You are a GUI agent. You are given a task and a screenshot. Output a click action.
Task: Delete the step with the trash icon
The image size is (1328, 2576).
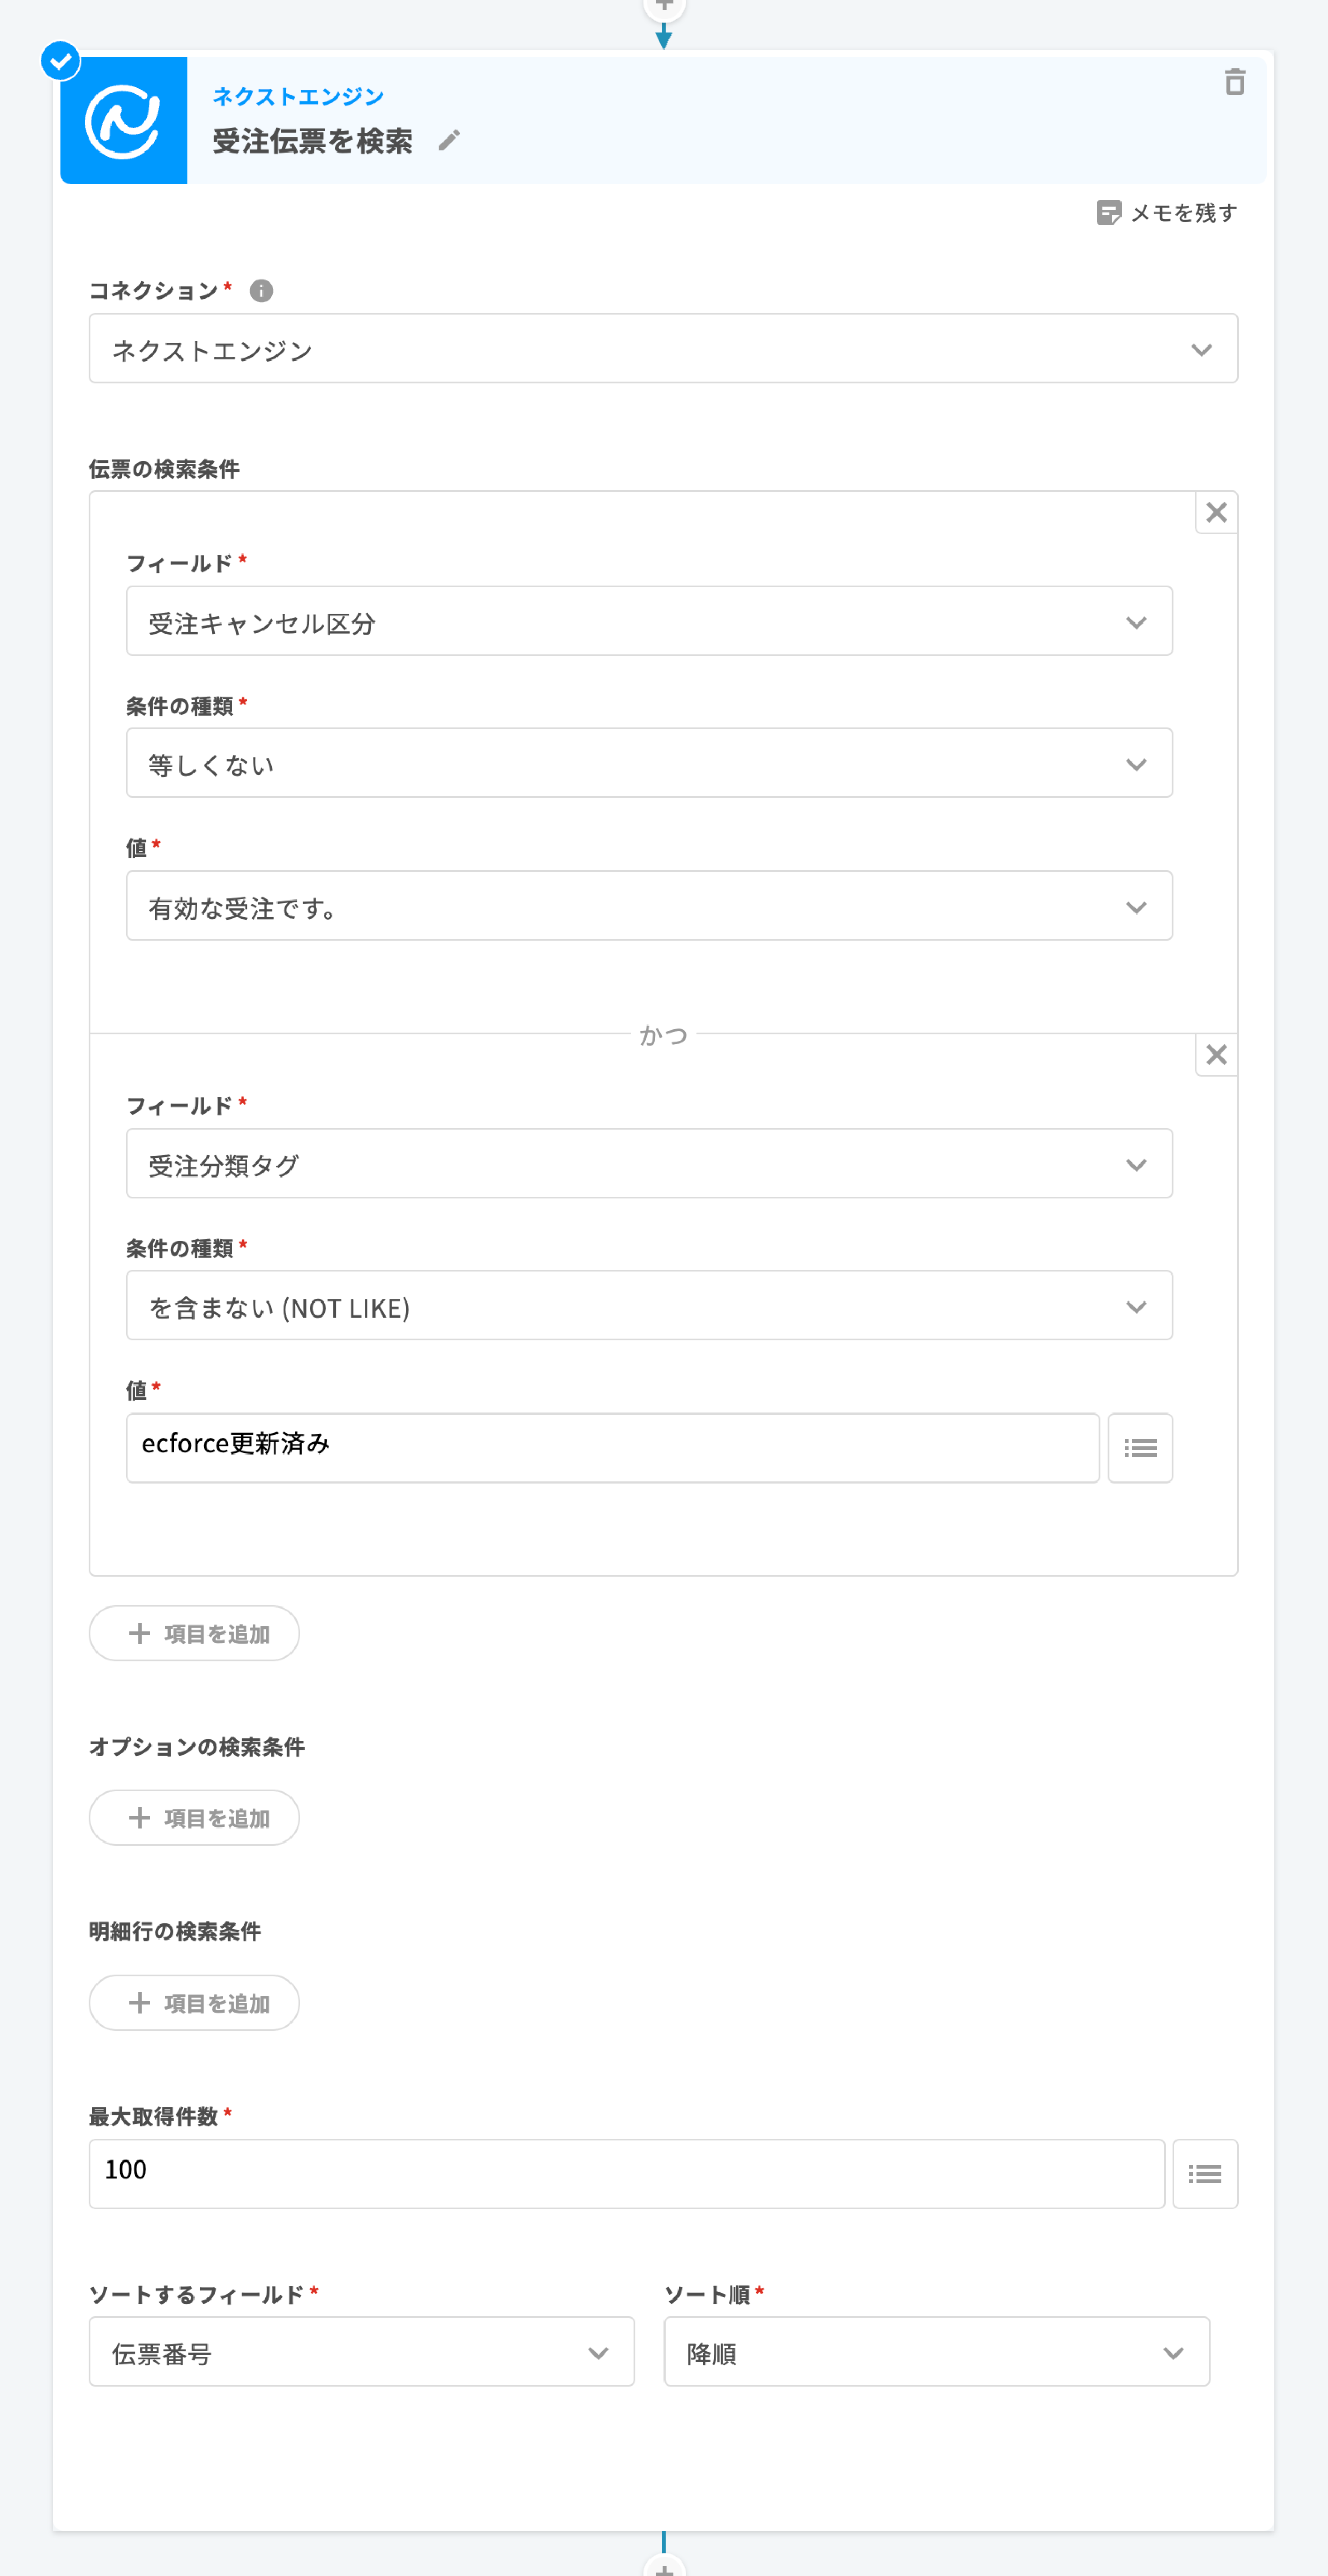1235,82
